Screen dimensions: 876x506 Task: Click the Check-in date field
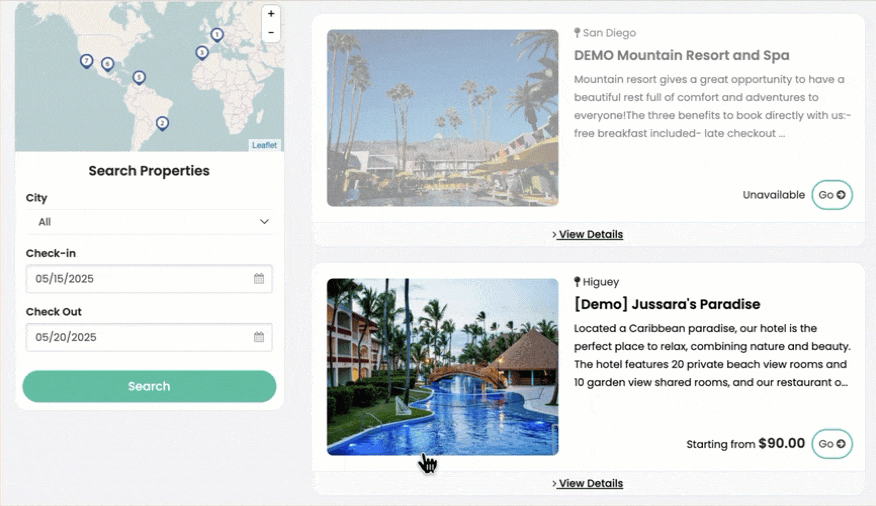coord(140,279)
